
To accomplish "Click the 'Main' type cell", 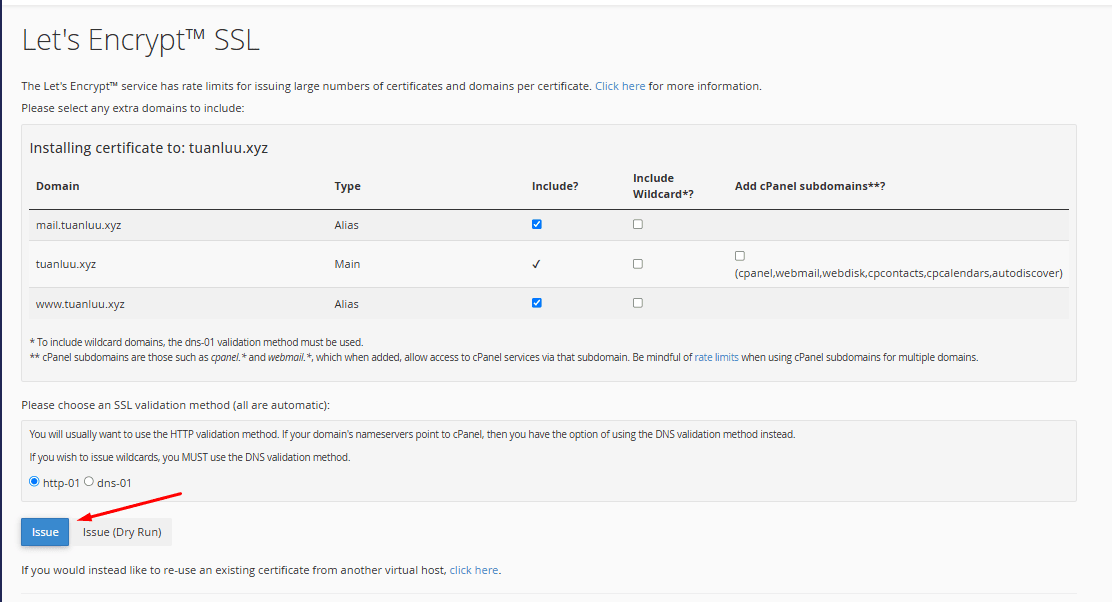I will 348,264.
